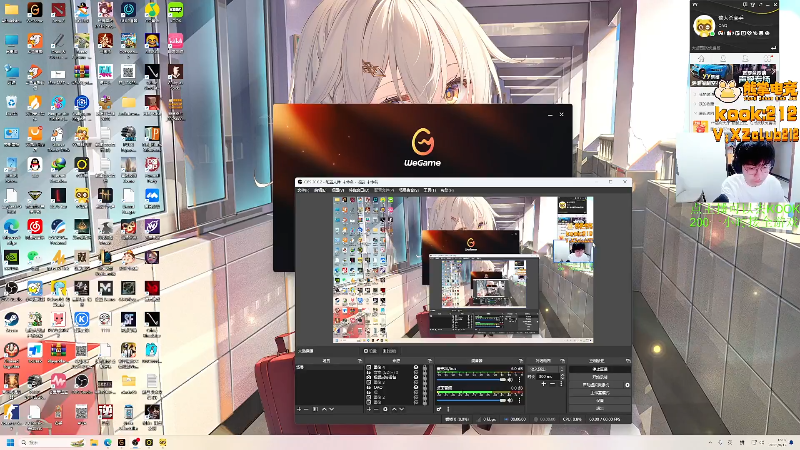800x450 pixels.
Task: Click the settings button in OBS controls
Action: point(599,401)
